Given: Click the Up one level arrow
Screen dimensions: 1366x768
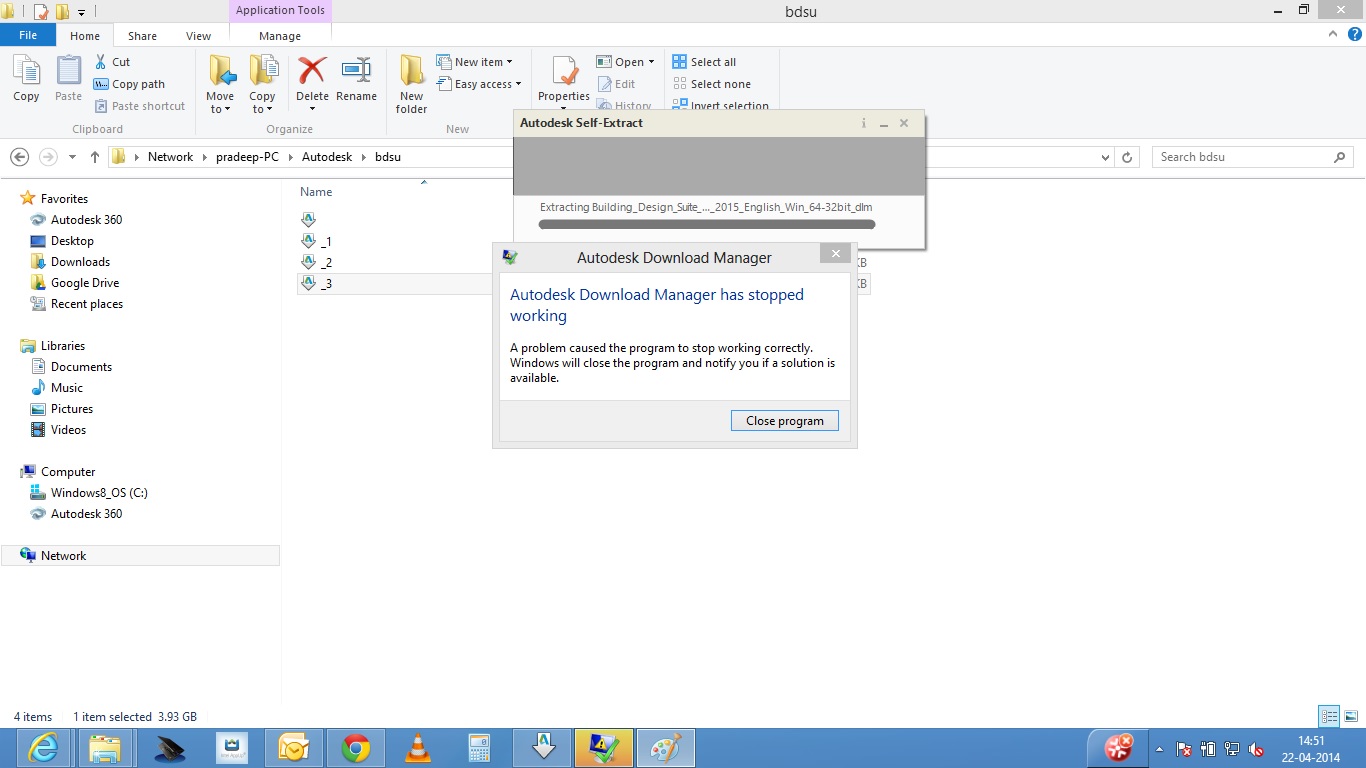Looking at the screenshot, I should coord(95,157).
